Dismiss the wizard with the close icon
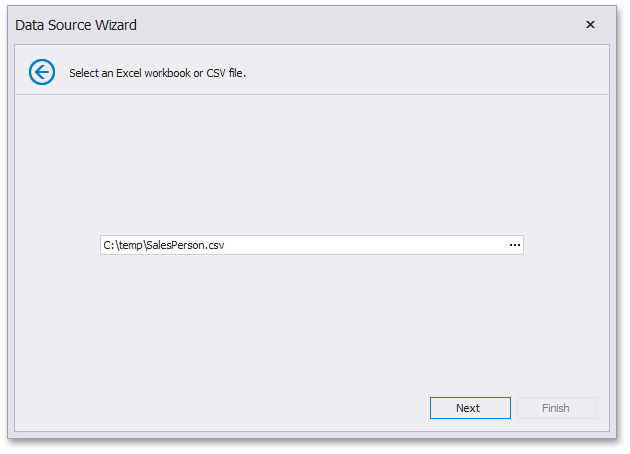The width and height of the screenshot is (630, 454). (590, 25)
